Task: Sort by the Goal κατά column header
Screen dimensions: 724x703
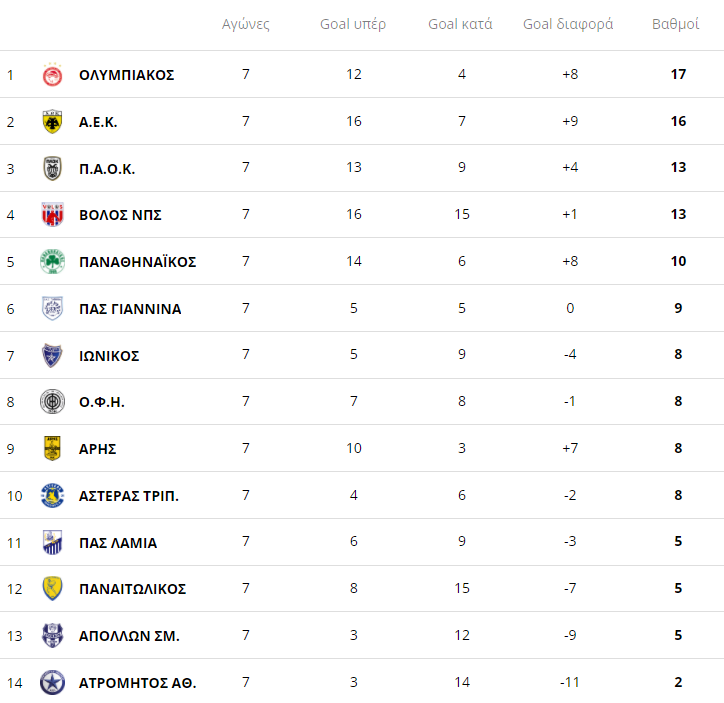Action: tap(460, 24)
